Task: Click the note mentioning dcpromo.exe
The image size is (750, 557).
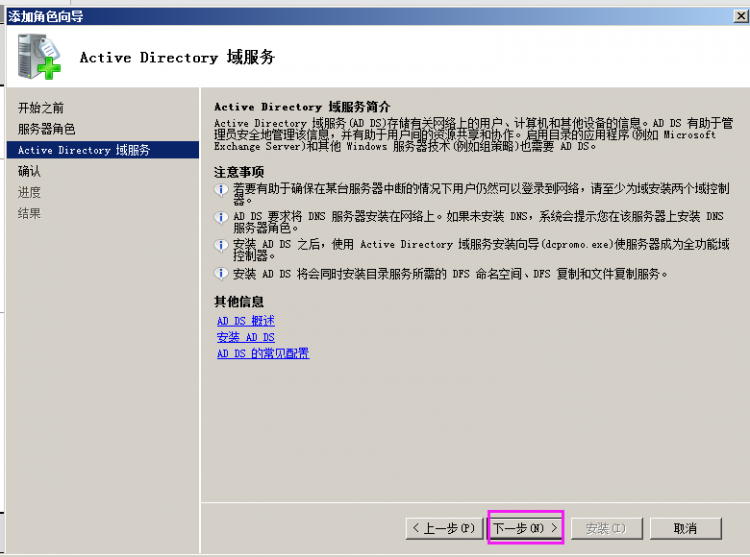Action: tap(481, 250)
